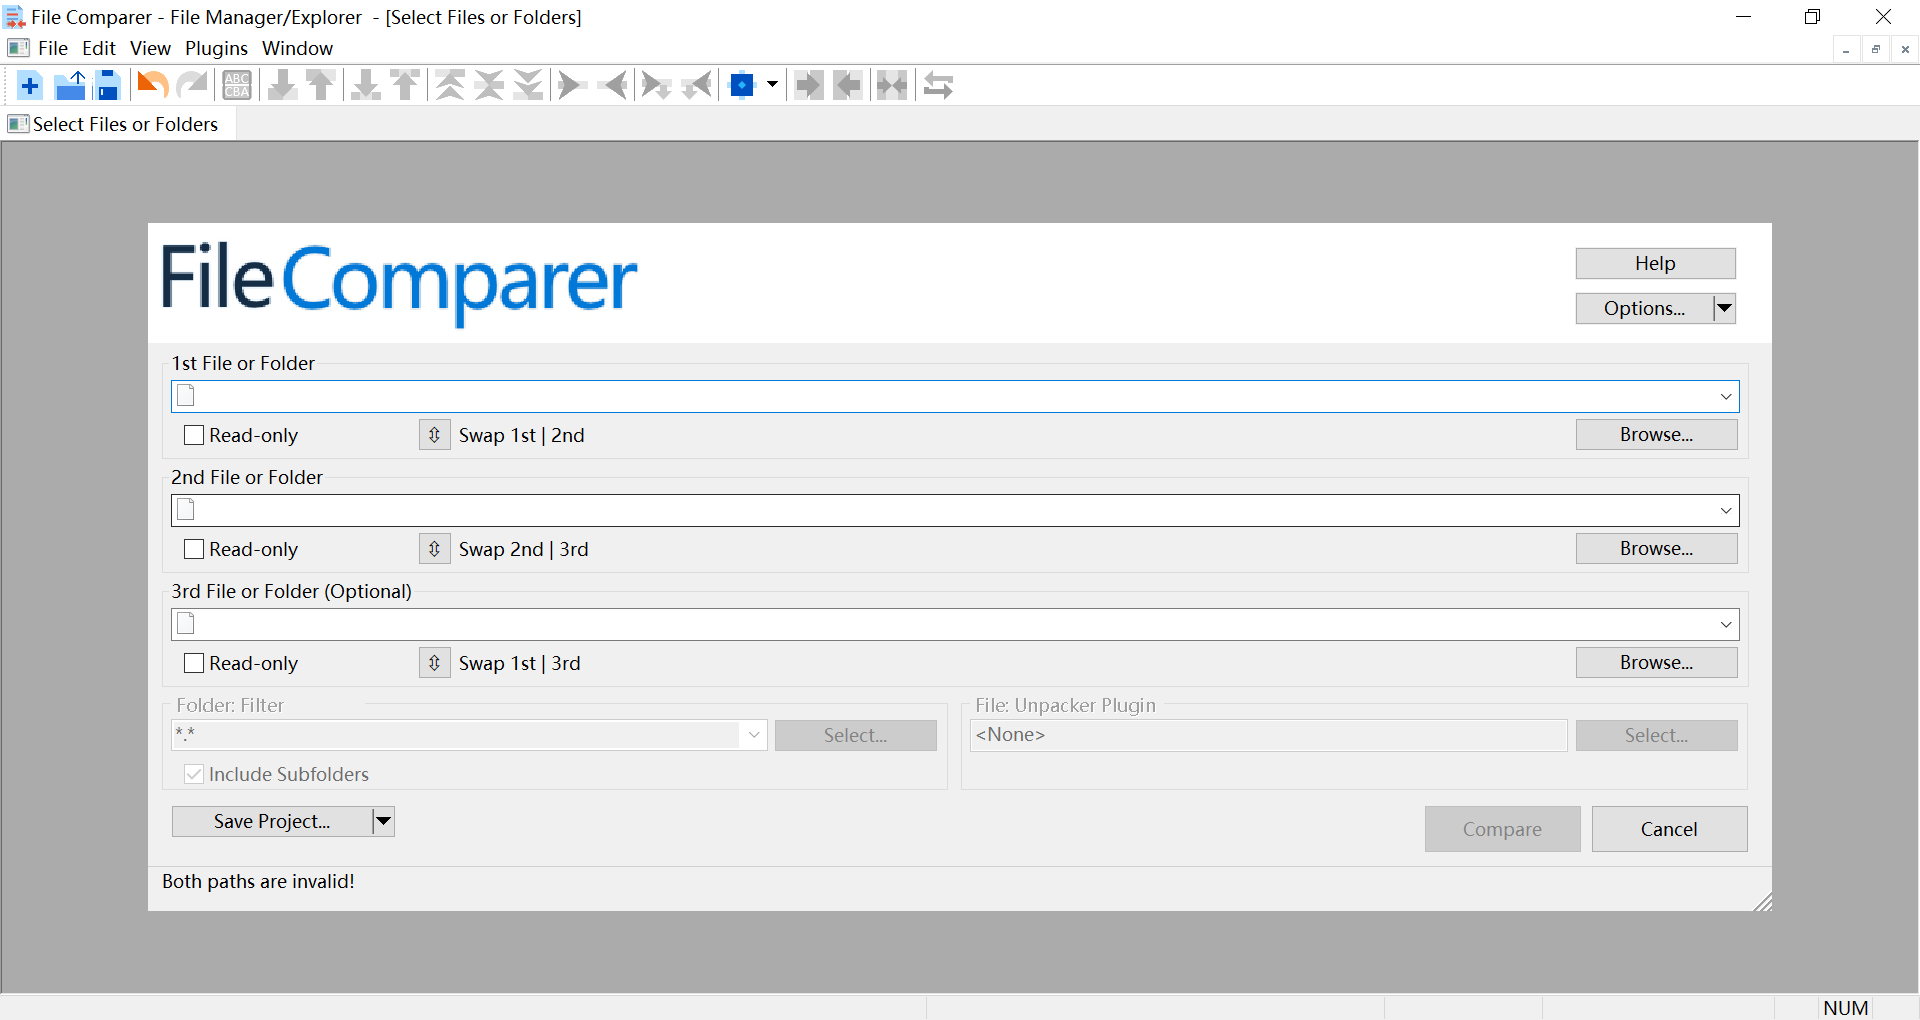Image resolution: width=1920 pixels, height=1020 pixels.
Task: Click the Select... button for Folder Filter
Action: pos(855,735)
